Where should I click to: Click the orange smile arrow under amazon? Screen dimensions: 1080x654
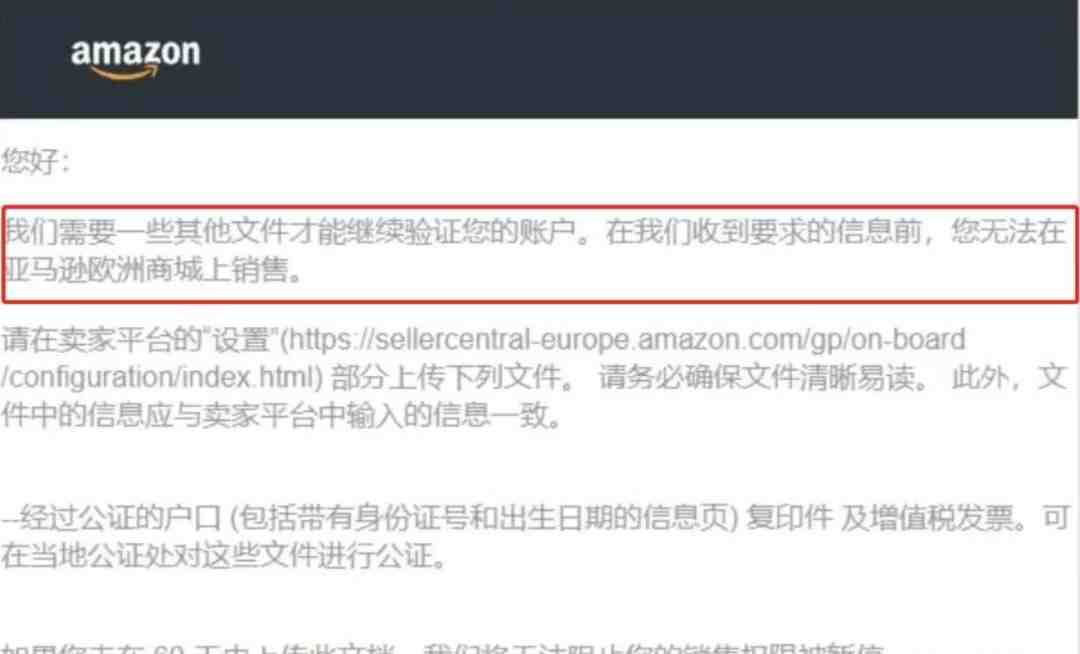tap(125, 73)
